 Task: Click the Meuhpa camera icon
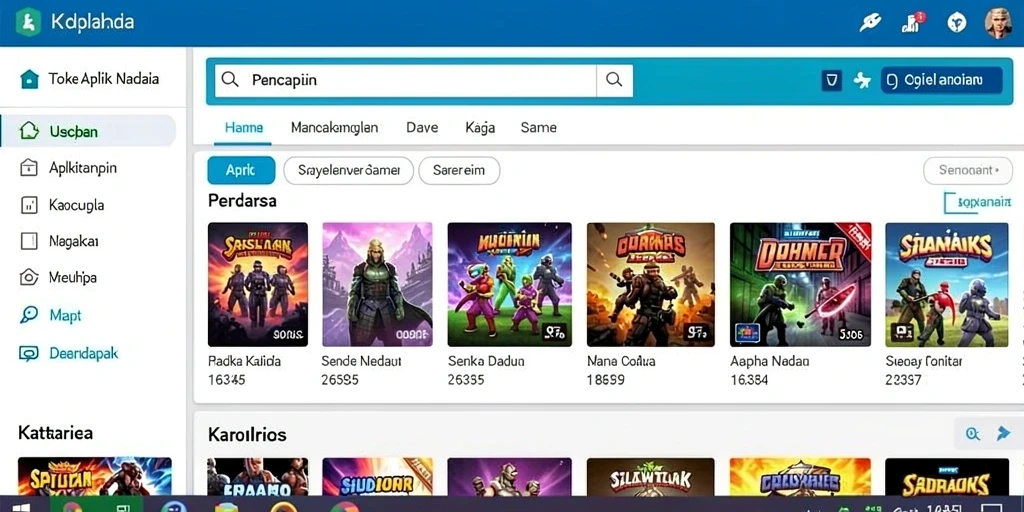coord(29,278)
